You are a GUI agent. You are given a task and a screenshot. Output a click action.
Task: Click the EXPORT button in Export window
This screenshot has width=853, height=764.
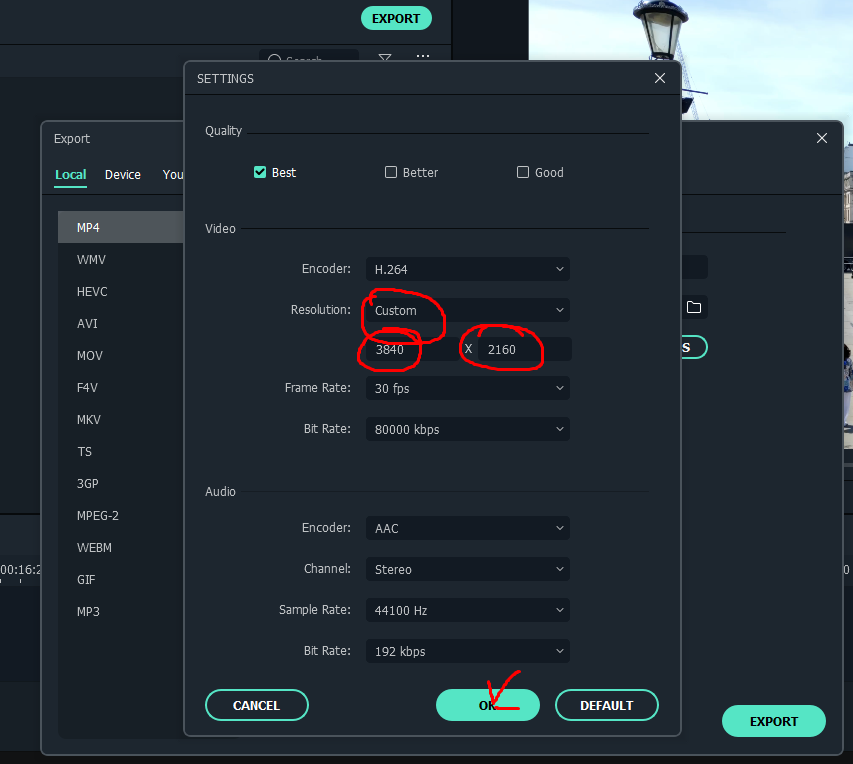774,721
